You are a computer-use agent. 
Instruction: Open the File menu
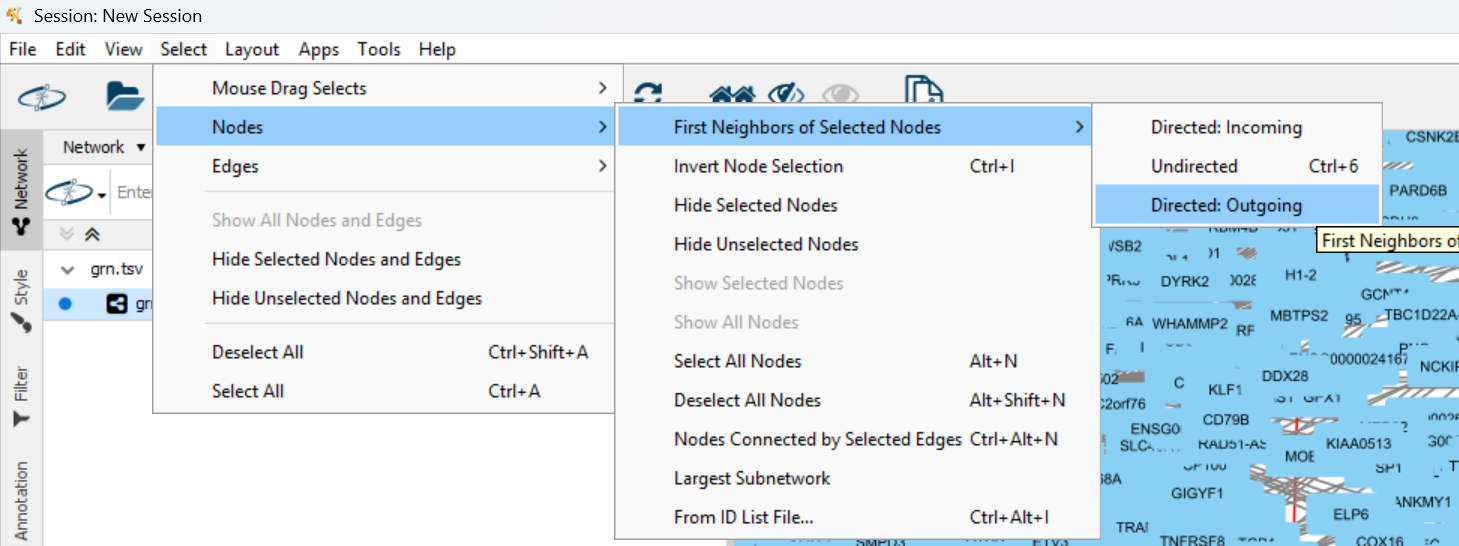point(22,49)
